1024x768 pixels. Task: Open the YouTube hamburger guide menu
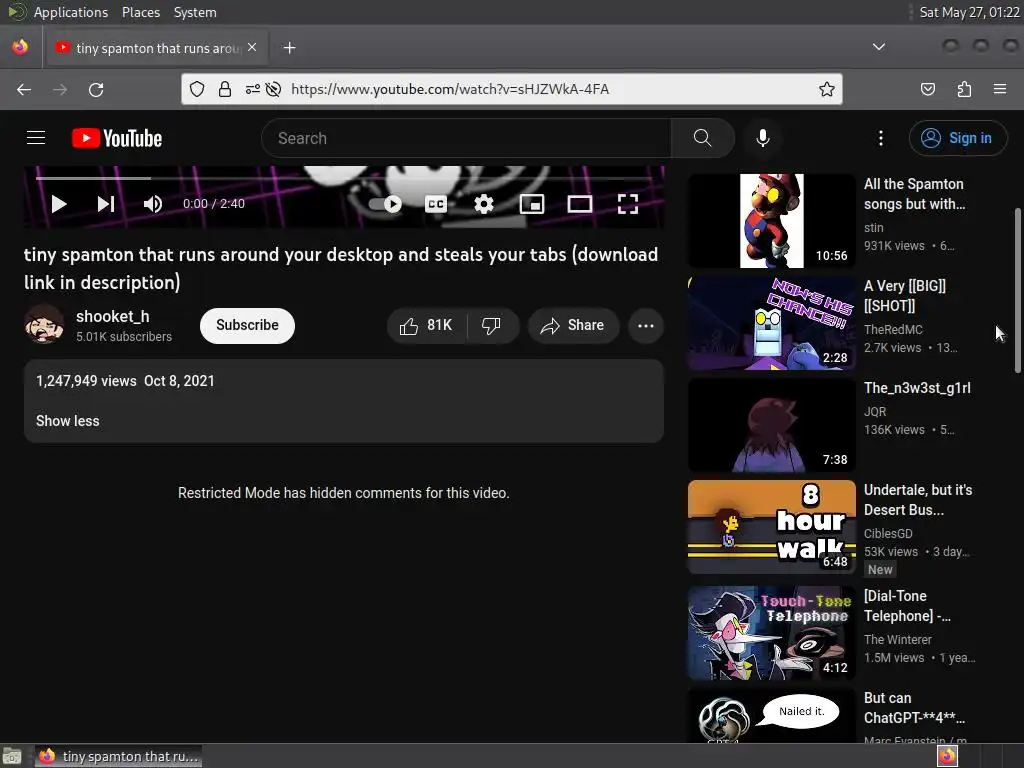pos(36,138)
